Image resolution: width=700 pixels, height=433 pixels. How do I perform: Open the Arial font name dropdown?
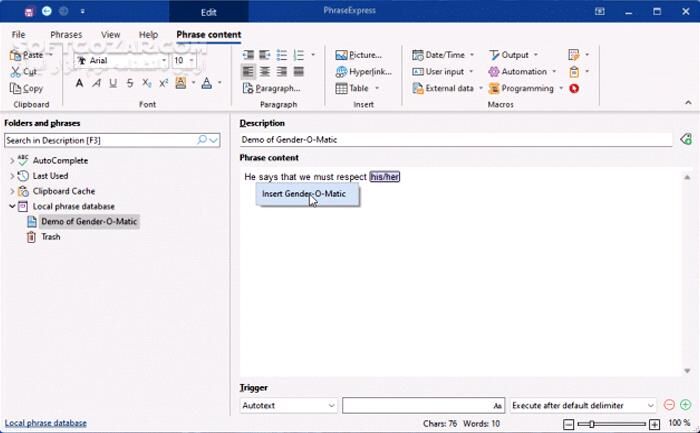pyautogui.click(x=163, y=61)
